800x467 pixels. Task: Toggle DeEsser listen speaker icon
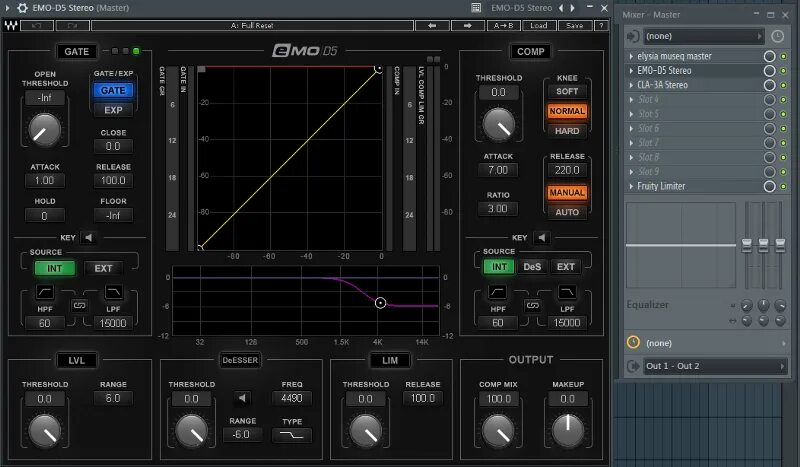click(x=242, y=398)
